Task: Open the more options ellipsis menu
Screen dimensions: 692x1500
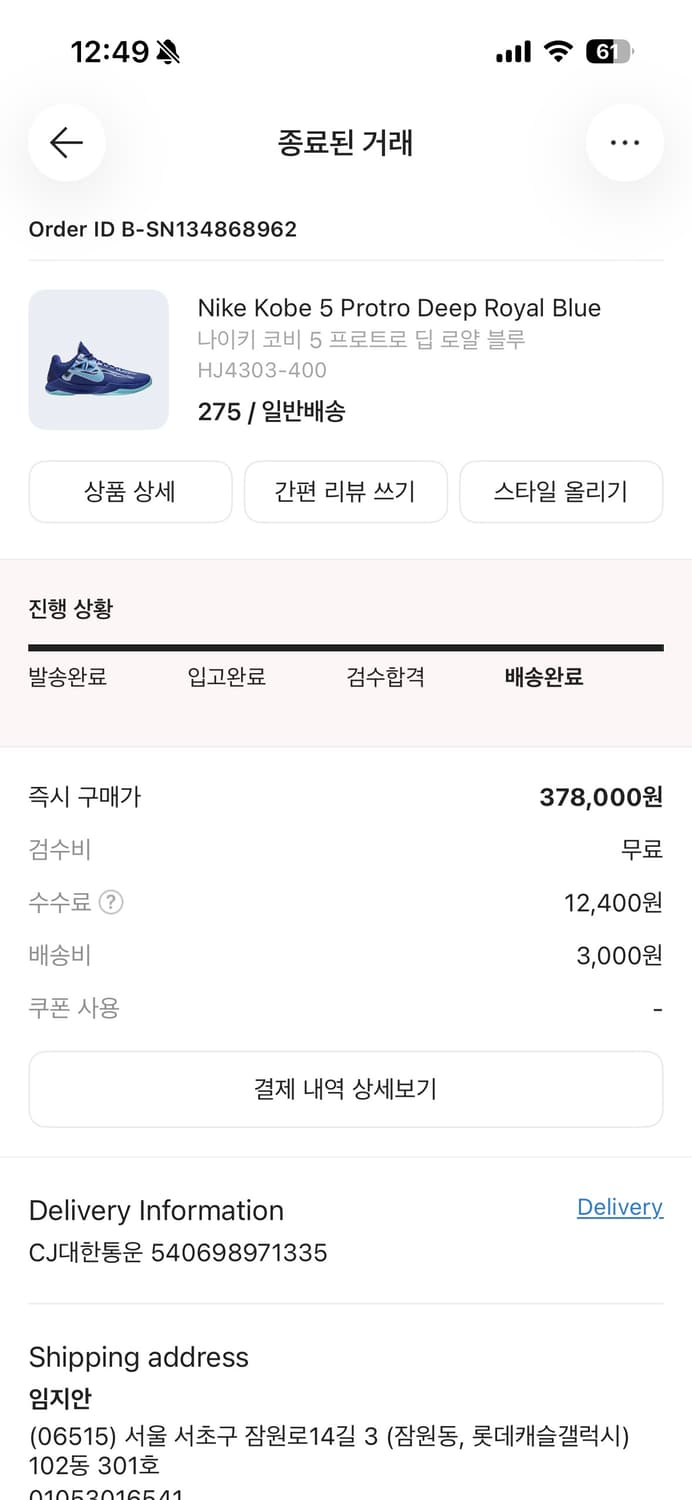Action: (625, 142)
